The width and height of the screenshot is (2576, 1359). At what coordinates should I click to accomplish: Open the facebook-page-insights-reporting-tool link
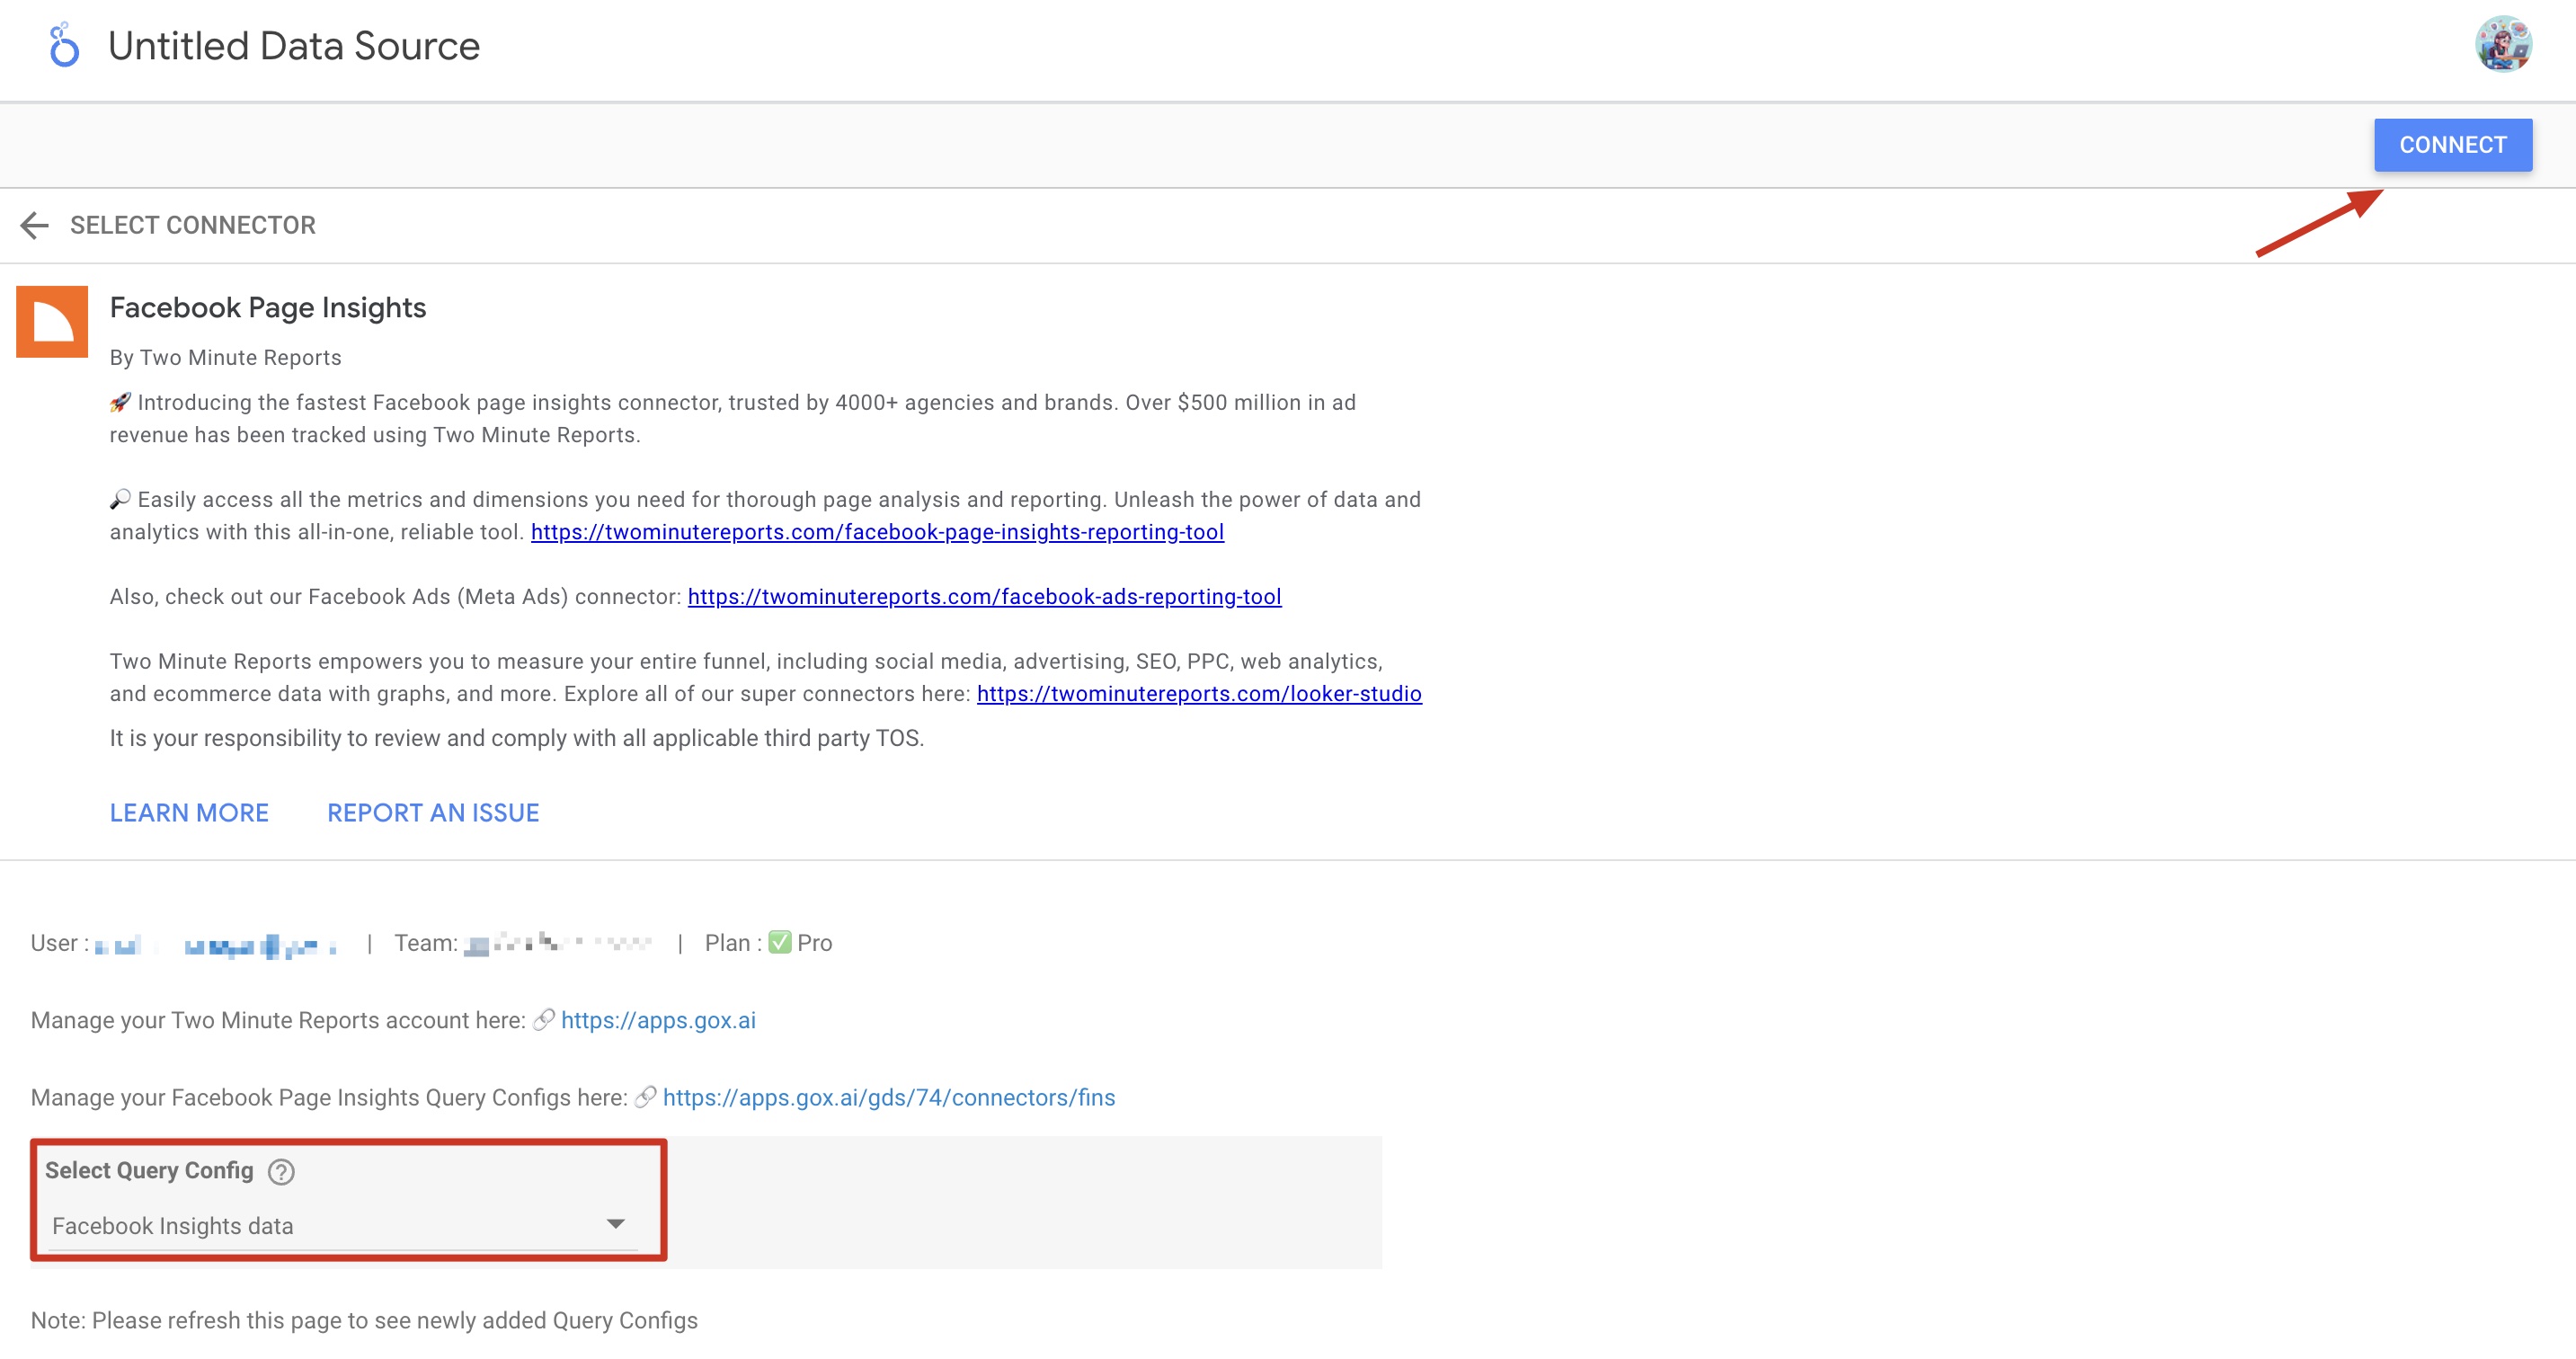point(877,532)
